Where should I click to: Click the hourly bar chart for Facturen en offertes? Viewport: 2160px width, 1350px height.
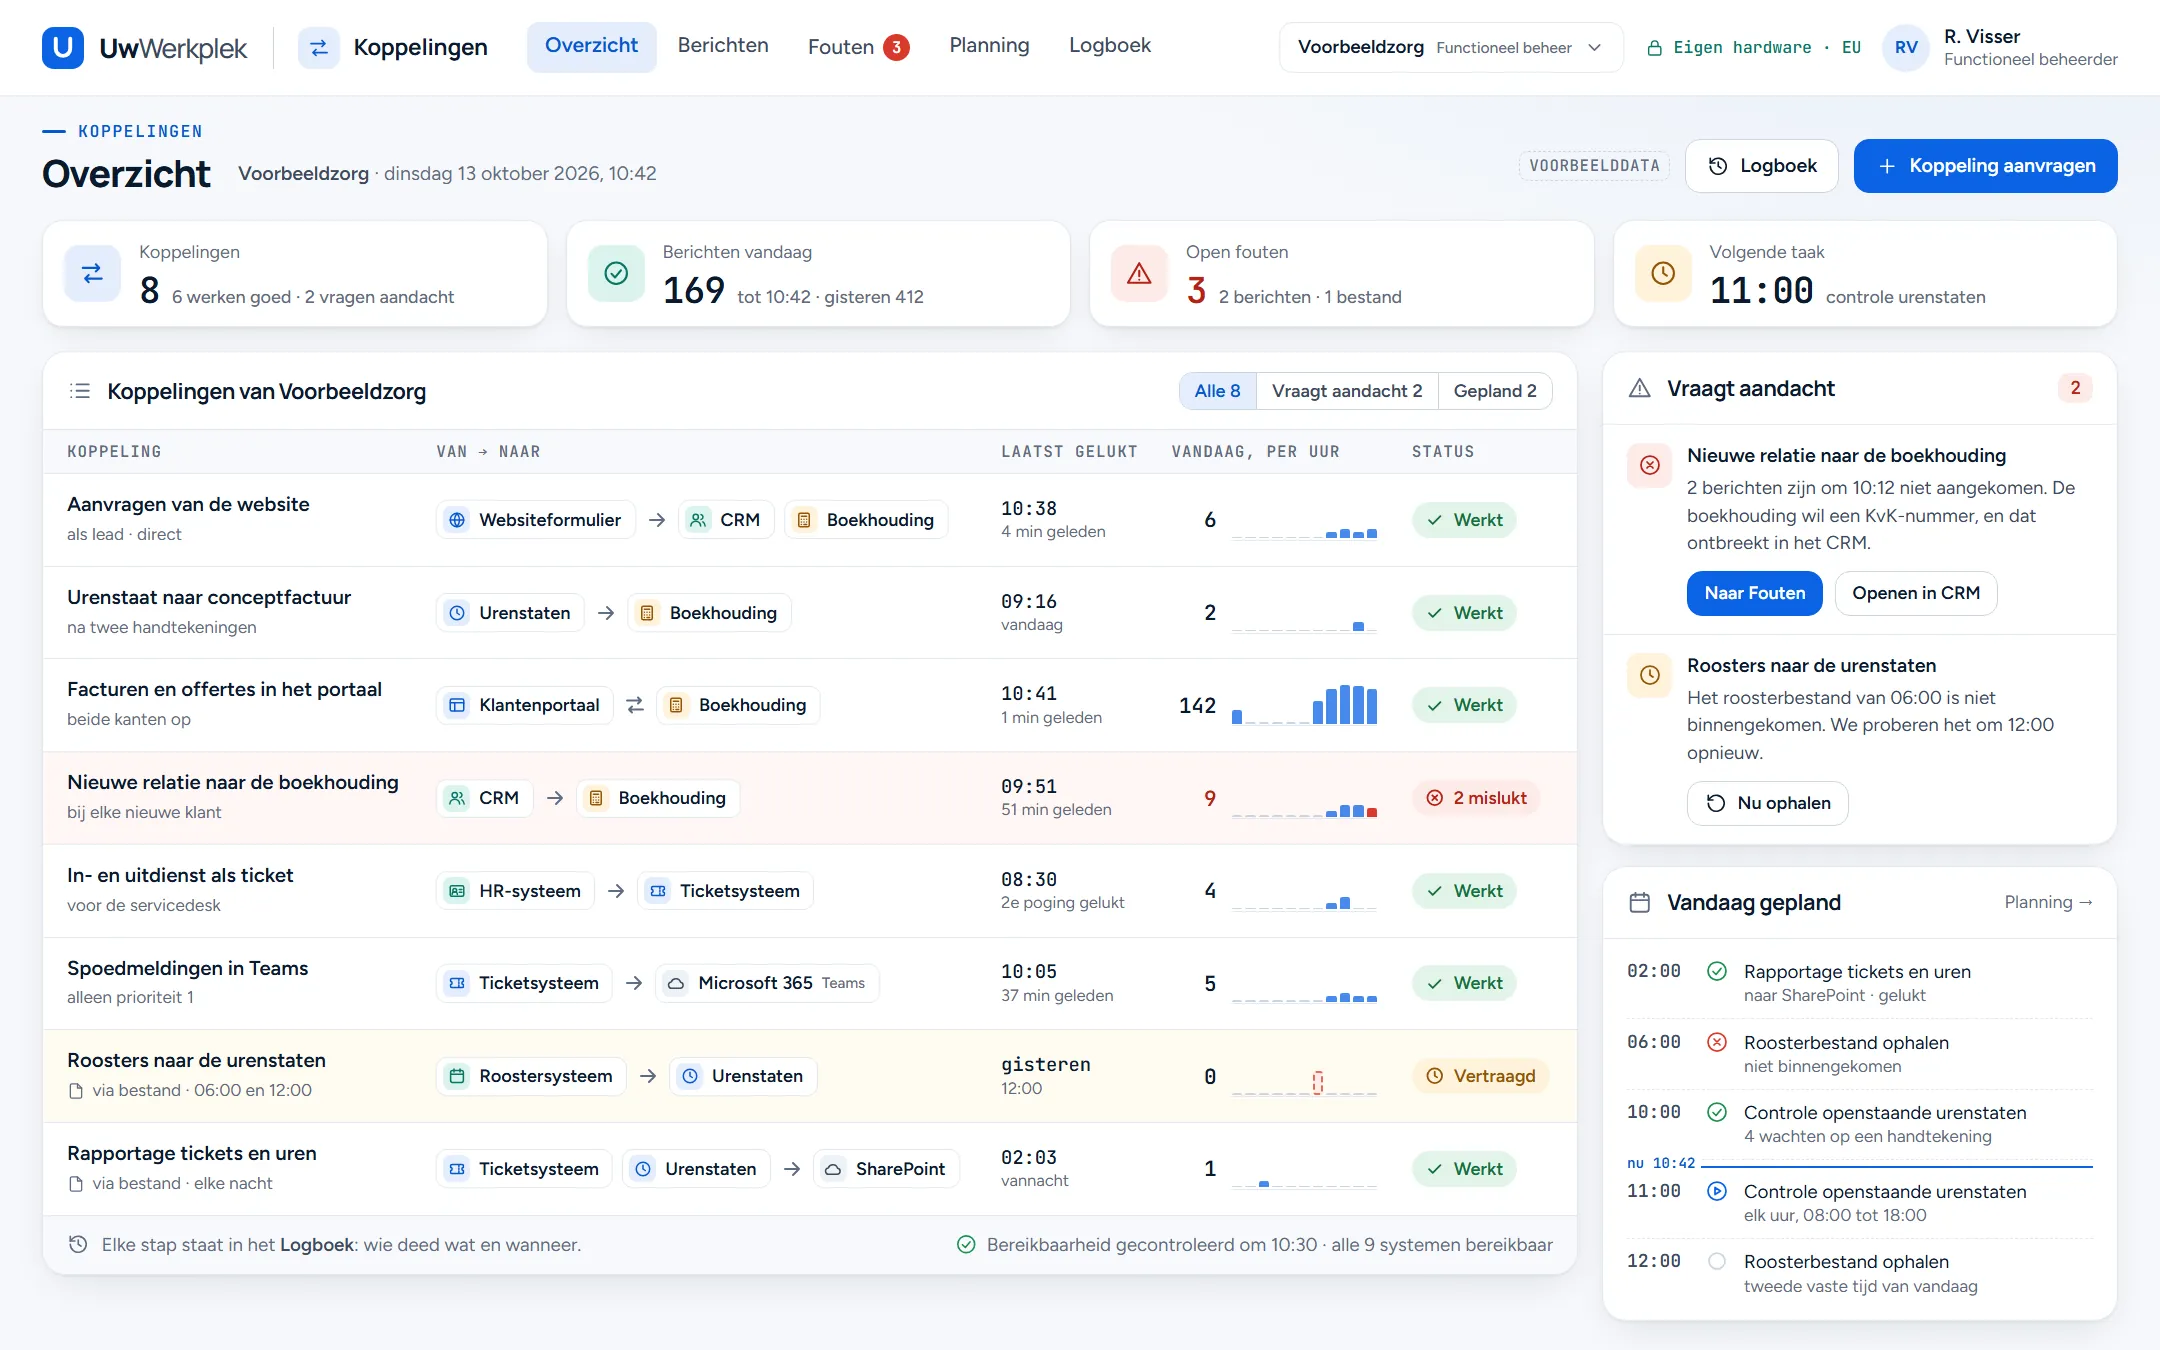point(1304,705)
